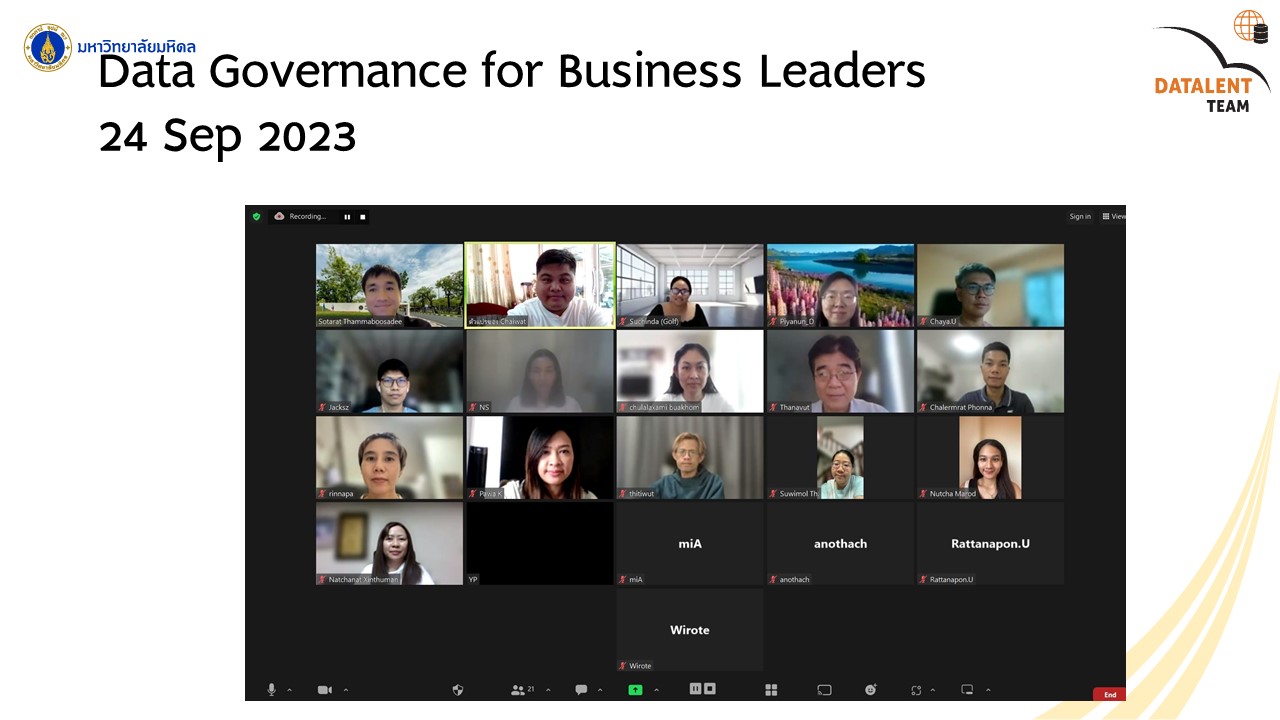The image size is (1280, 720).
Task: Expand the participants options arrow
Action: (x=548, y=690)
